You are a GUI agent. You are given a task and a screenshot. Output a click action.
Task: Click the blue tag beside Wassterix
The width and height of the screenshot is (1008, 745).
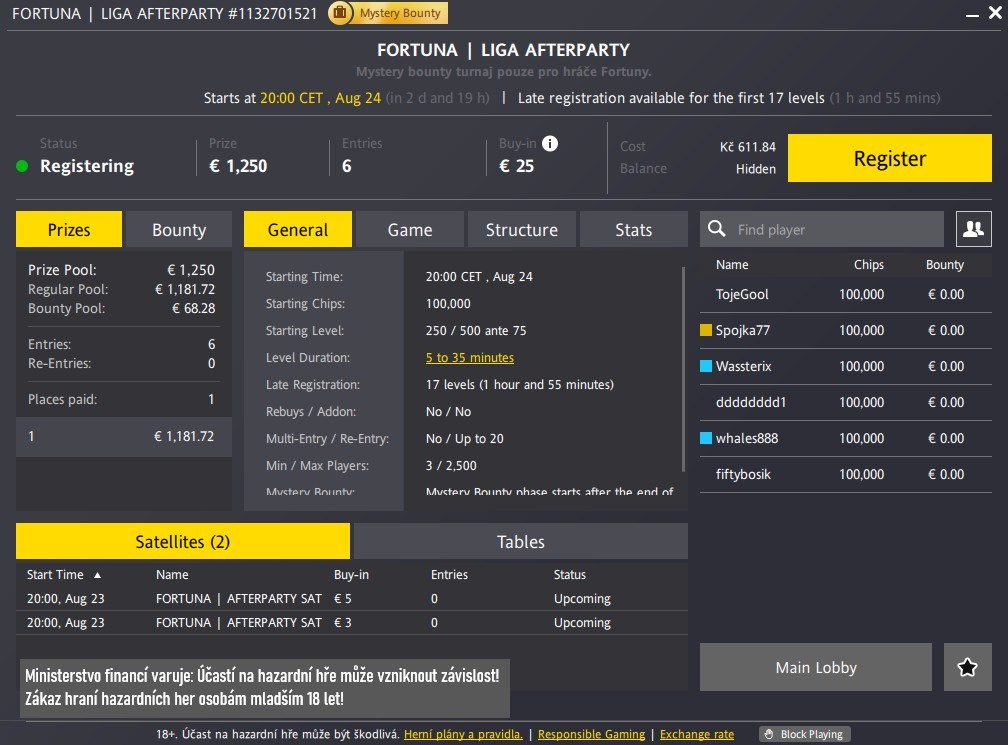pos(706,366)
